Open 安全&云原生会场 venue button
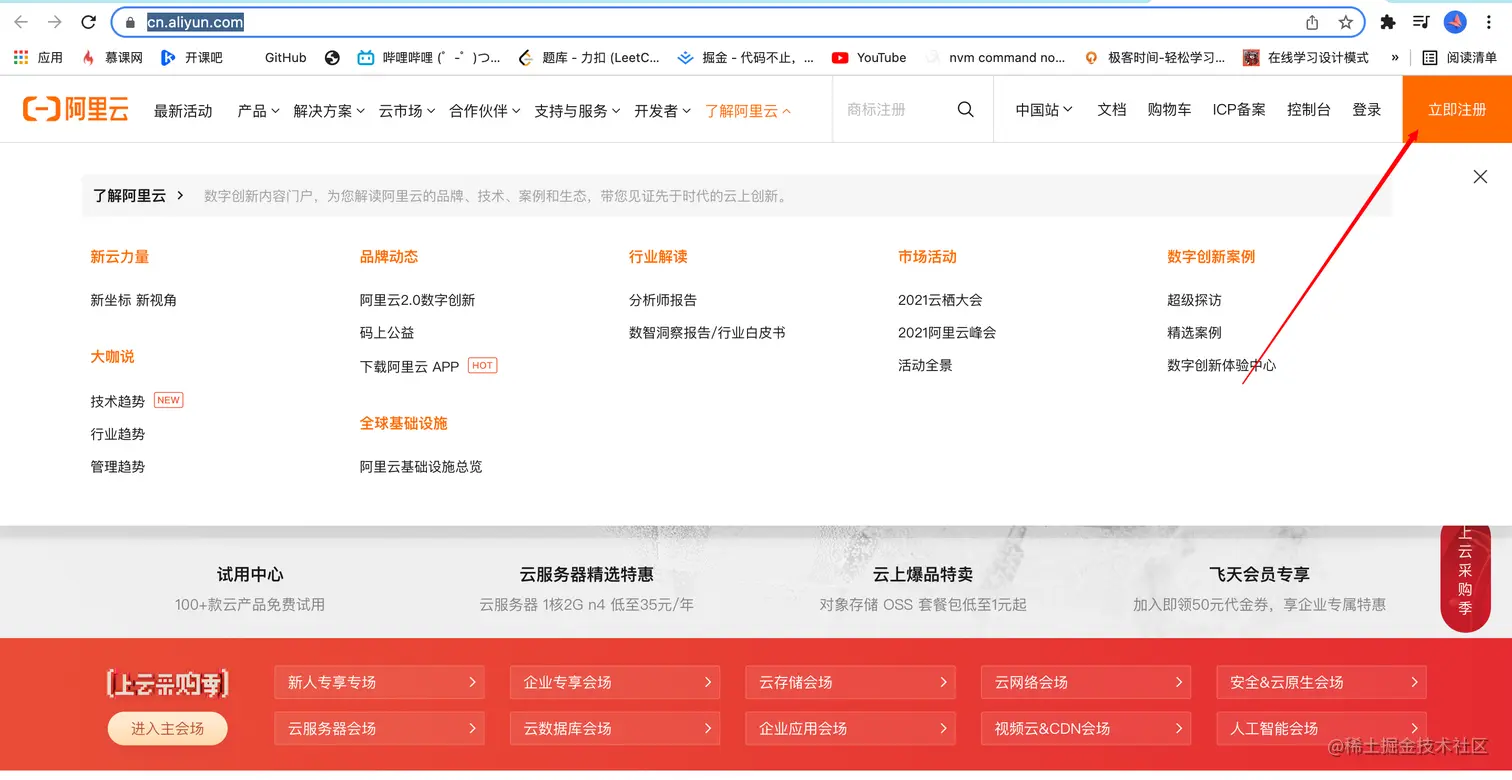1512x780 pixels. click(1321, 682)
